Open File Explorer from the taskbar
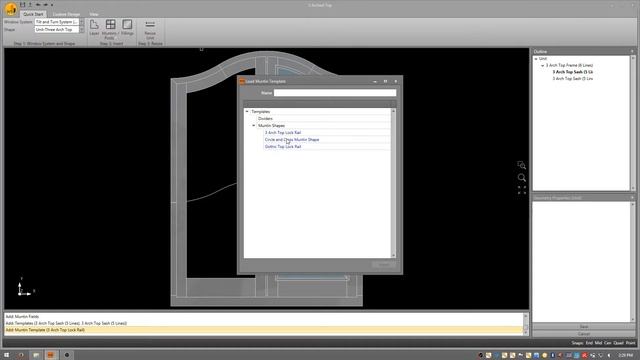This screenshot has width=640, height=360. (36, 355)
